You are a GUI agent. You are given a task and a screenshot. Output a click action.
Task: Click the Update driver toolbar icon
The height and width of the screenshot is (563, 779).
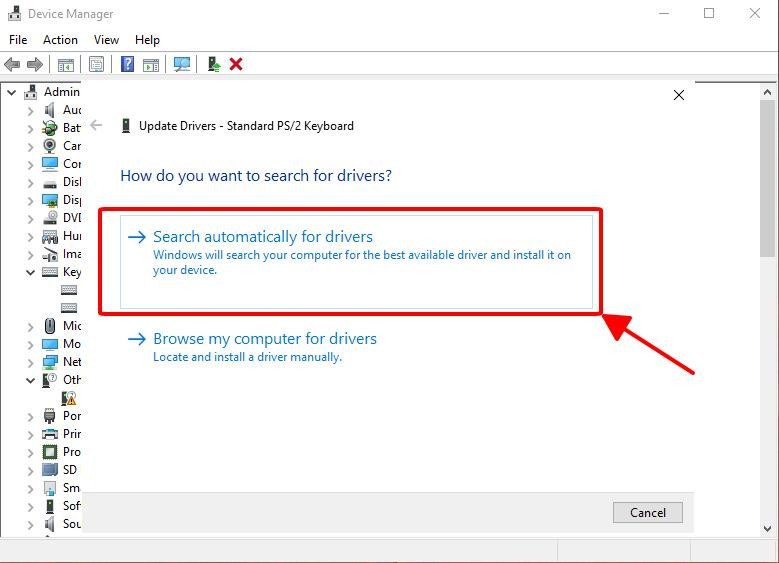point(213,64)
